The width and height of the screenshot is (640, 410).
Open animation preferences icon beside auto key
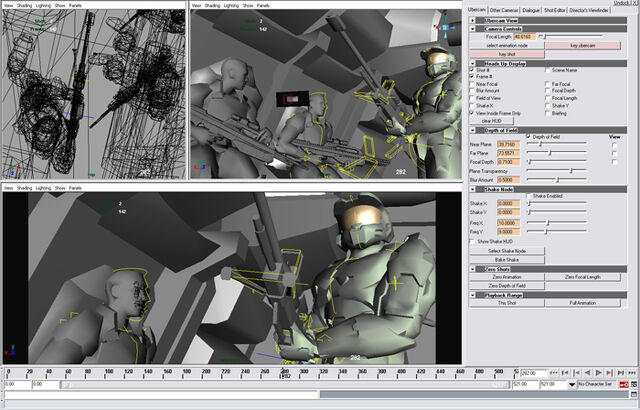tap(634, 384)
